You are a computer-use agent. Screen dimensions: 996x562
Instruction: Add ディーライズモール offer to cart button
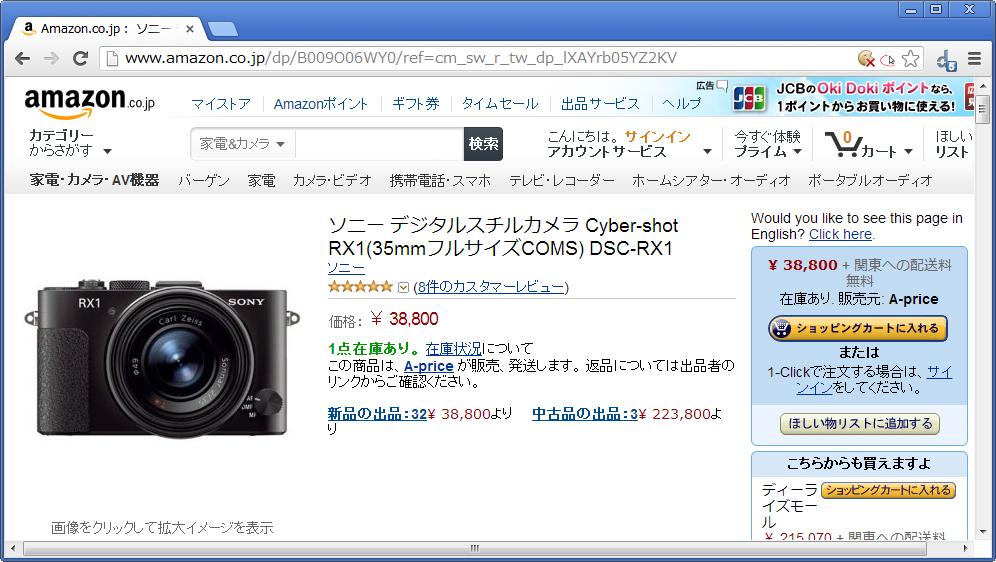click(889, 490)
